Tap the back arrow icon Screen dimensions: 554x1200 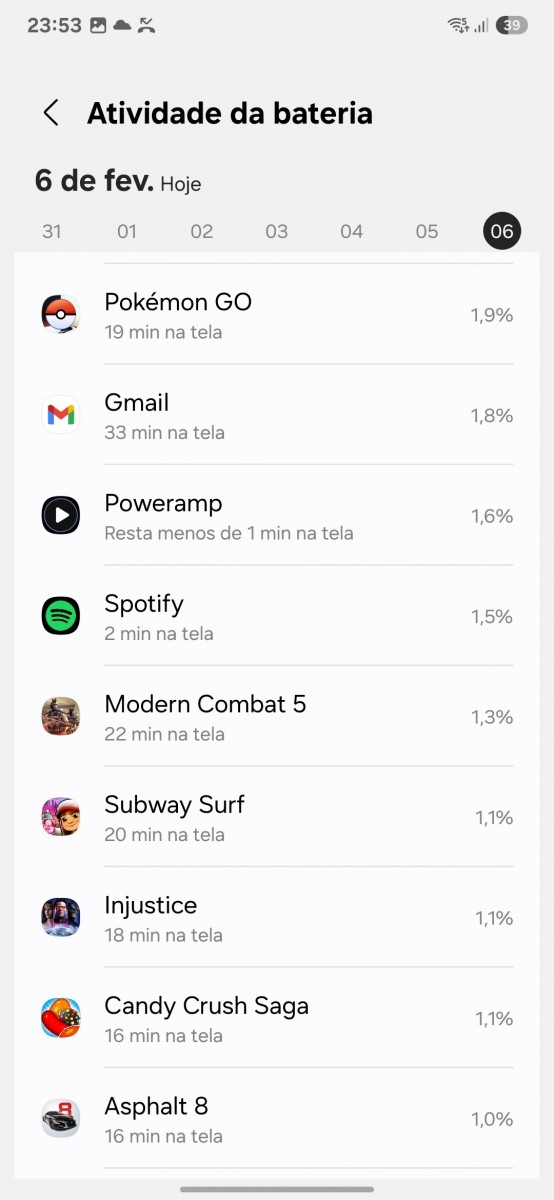point(51,113)
